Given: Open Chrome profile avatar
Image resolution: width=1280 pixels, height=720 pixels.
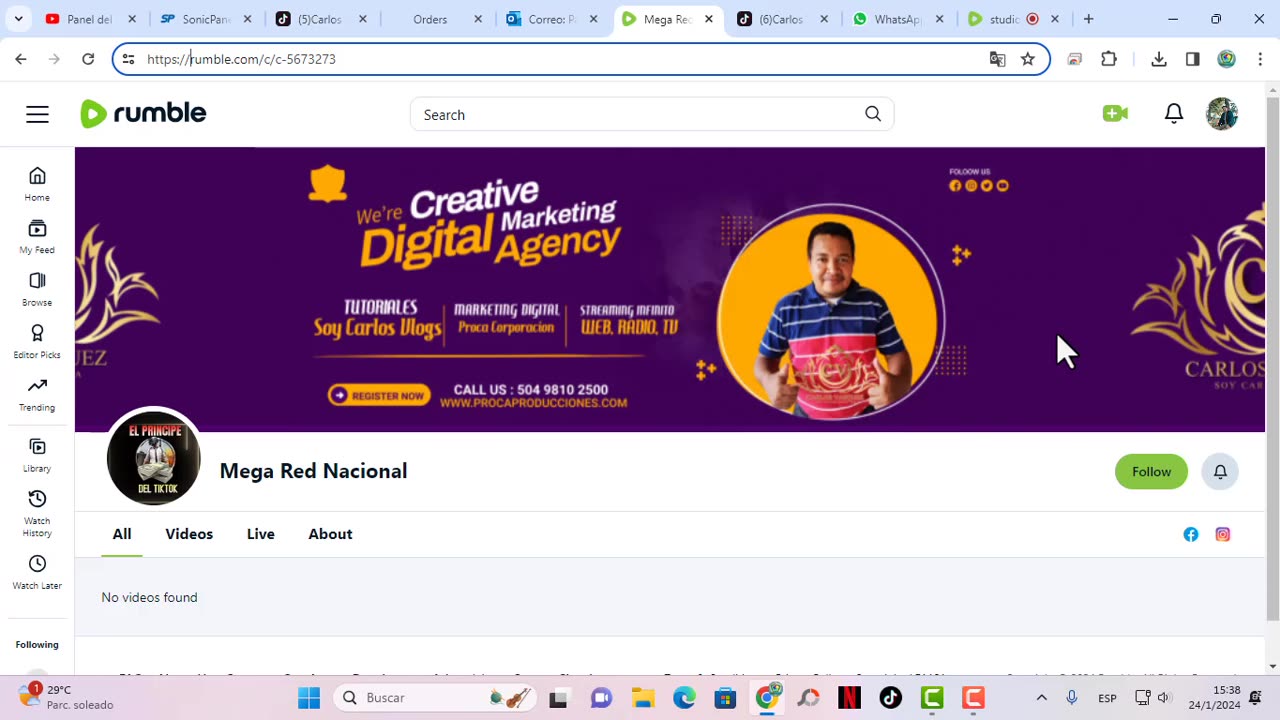Looking at the screenshot, I should [x=1226, y=59].
